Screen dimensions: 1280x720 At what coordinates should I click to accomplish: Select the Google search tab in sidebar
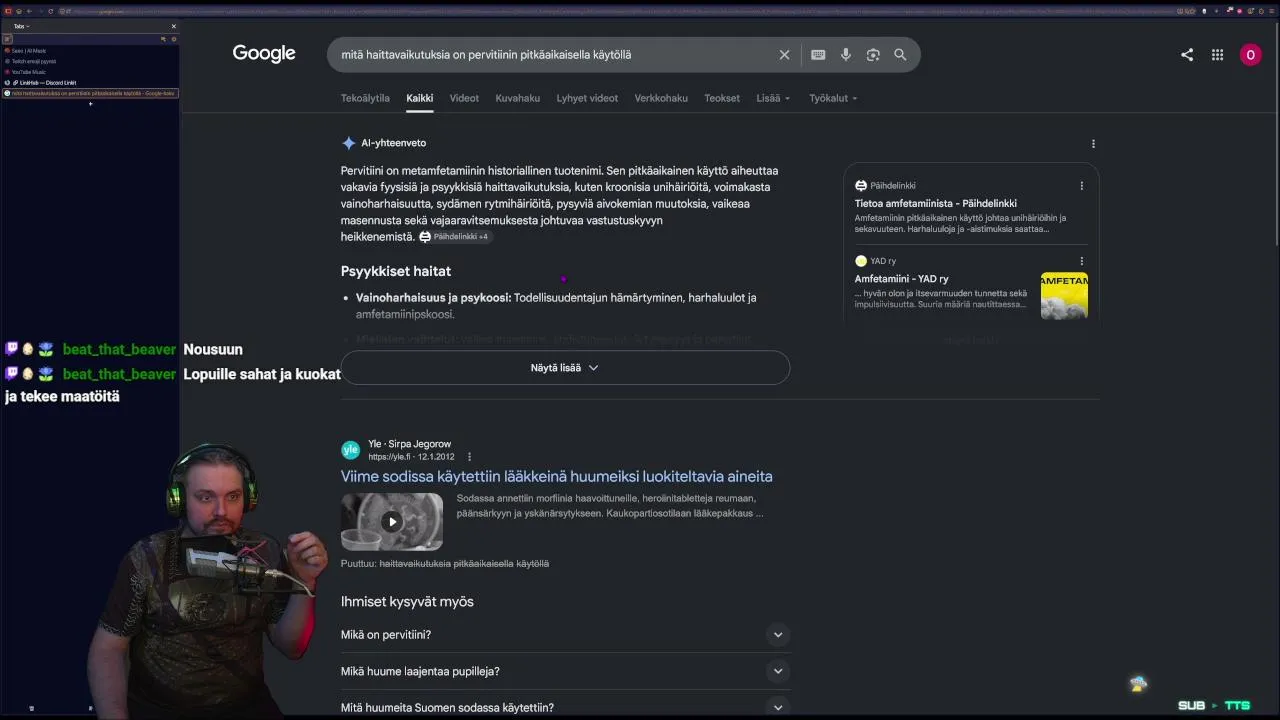(x=90, y=94)
